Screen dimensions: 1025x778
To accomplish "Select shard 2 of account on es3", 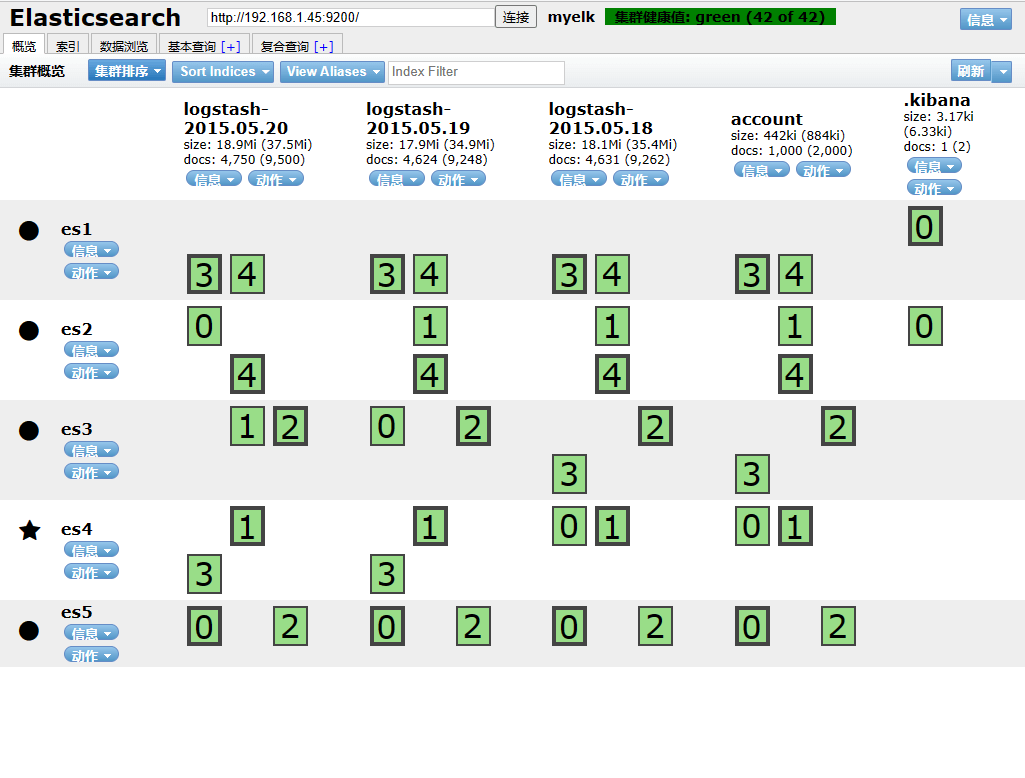I will tap(838, 426).
